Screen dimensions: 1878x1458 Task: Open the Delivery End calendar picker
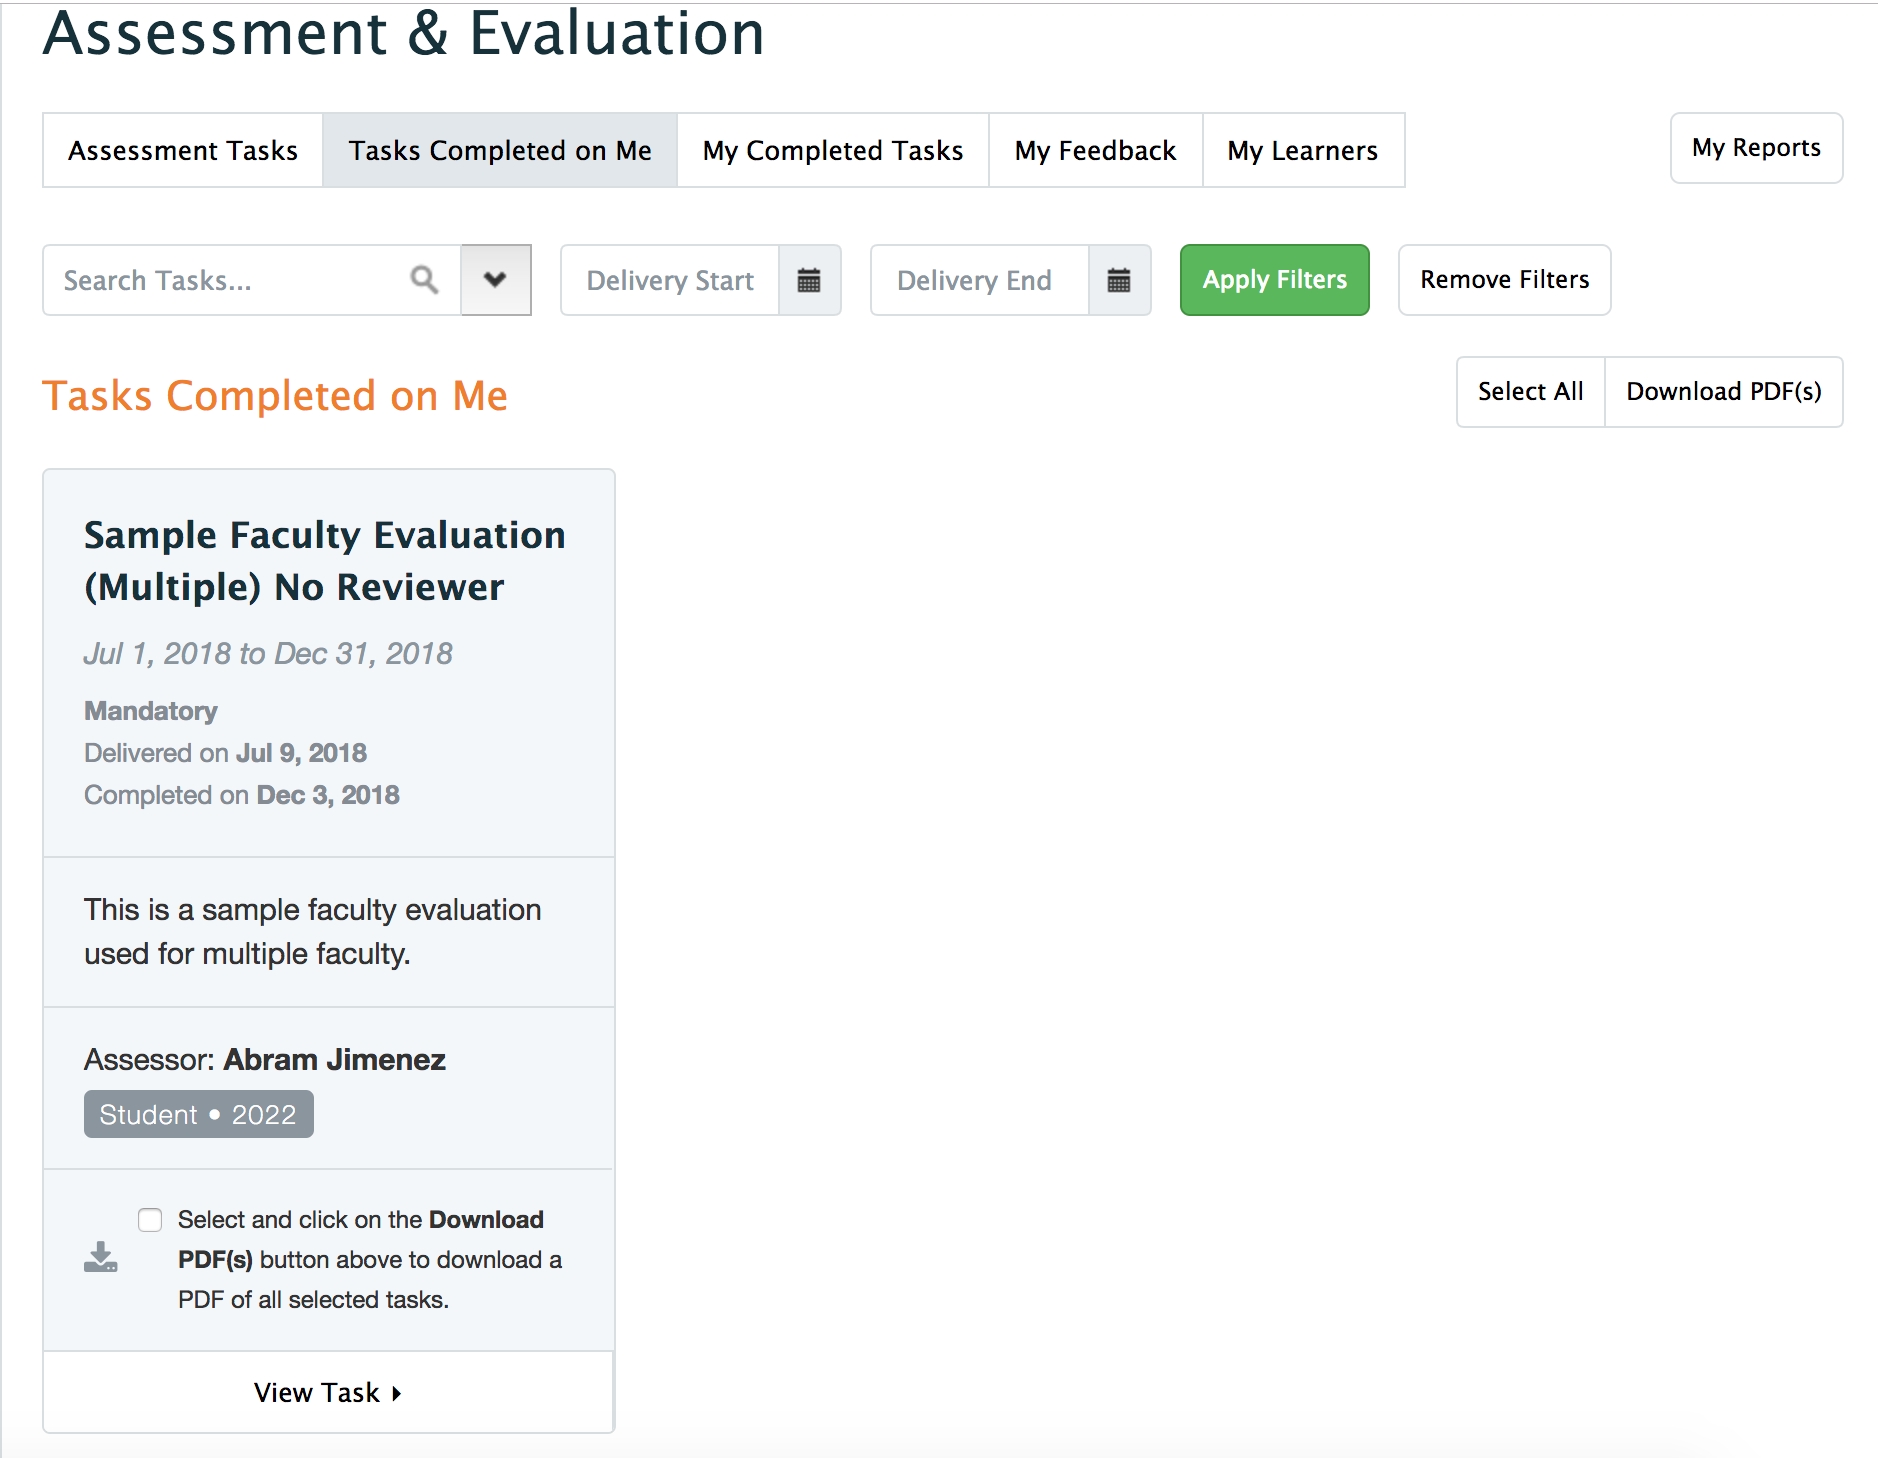[1119, 280]
